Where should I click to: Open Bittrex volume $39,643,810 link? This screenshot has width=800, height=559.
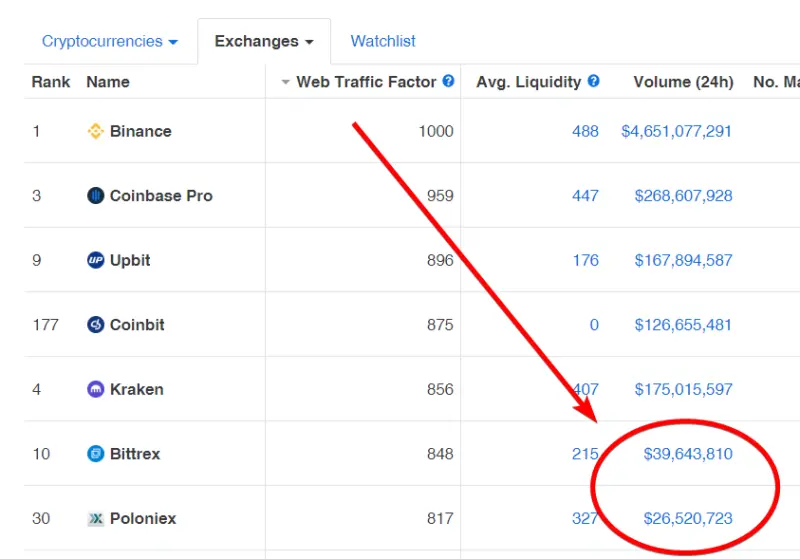[x=688, y=454]
